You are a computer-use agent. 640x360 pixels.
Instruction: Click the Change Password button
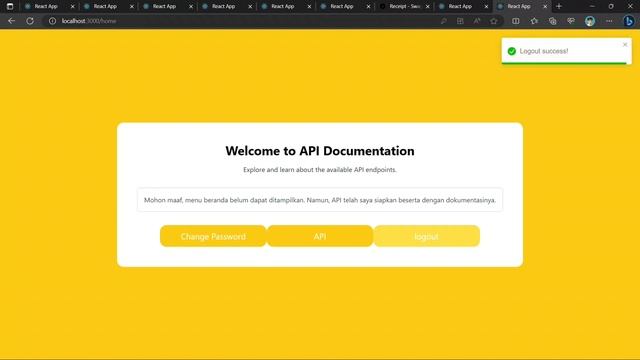[213, 236]
